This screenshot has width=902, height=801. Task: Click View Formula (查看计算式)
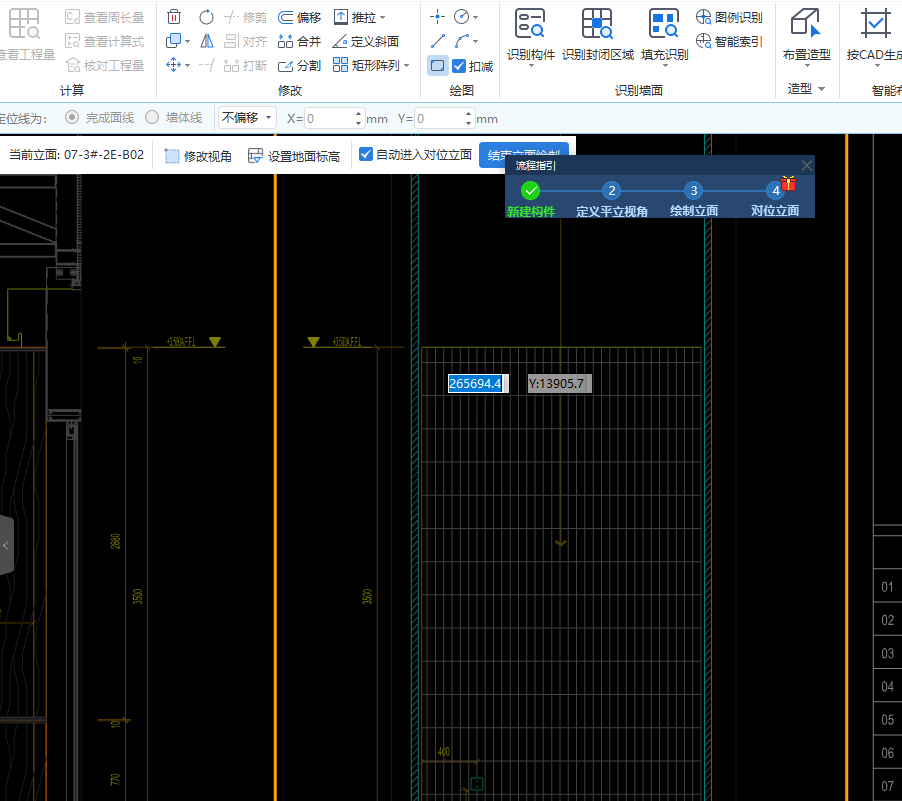105,41
